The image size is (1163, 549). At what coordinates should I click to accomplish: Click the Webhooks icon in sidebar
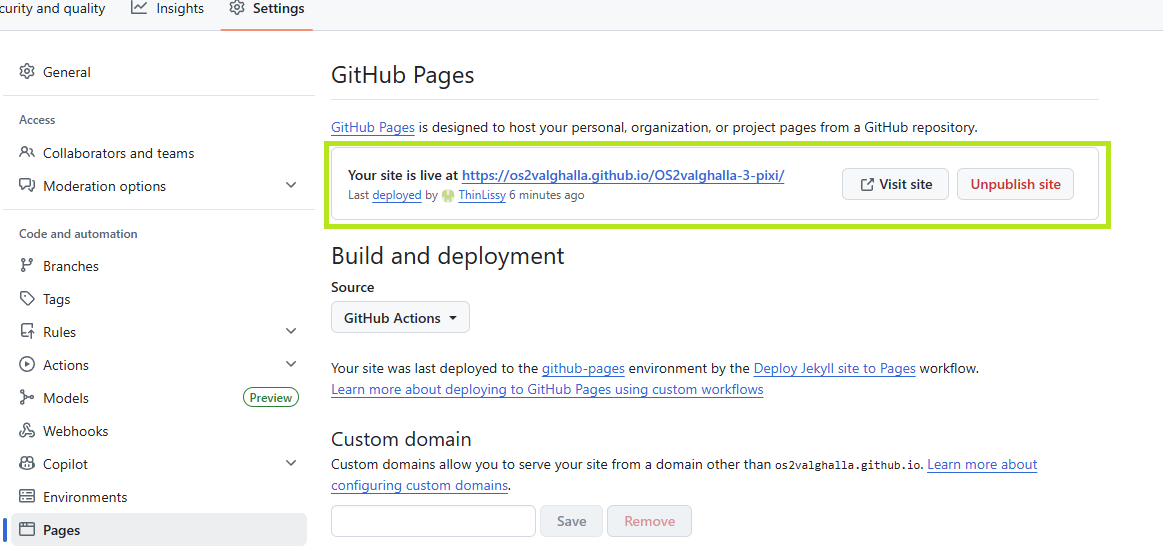pos(27,431)
